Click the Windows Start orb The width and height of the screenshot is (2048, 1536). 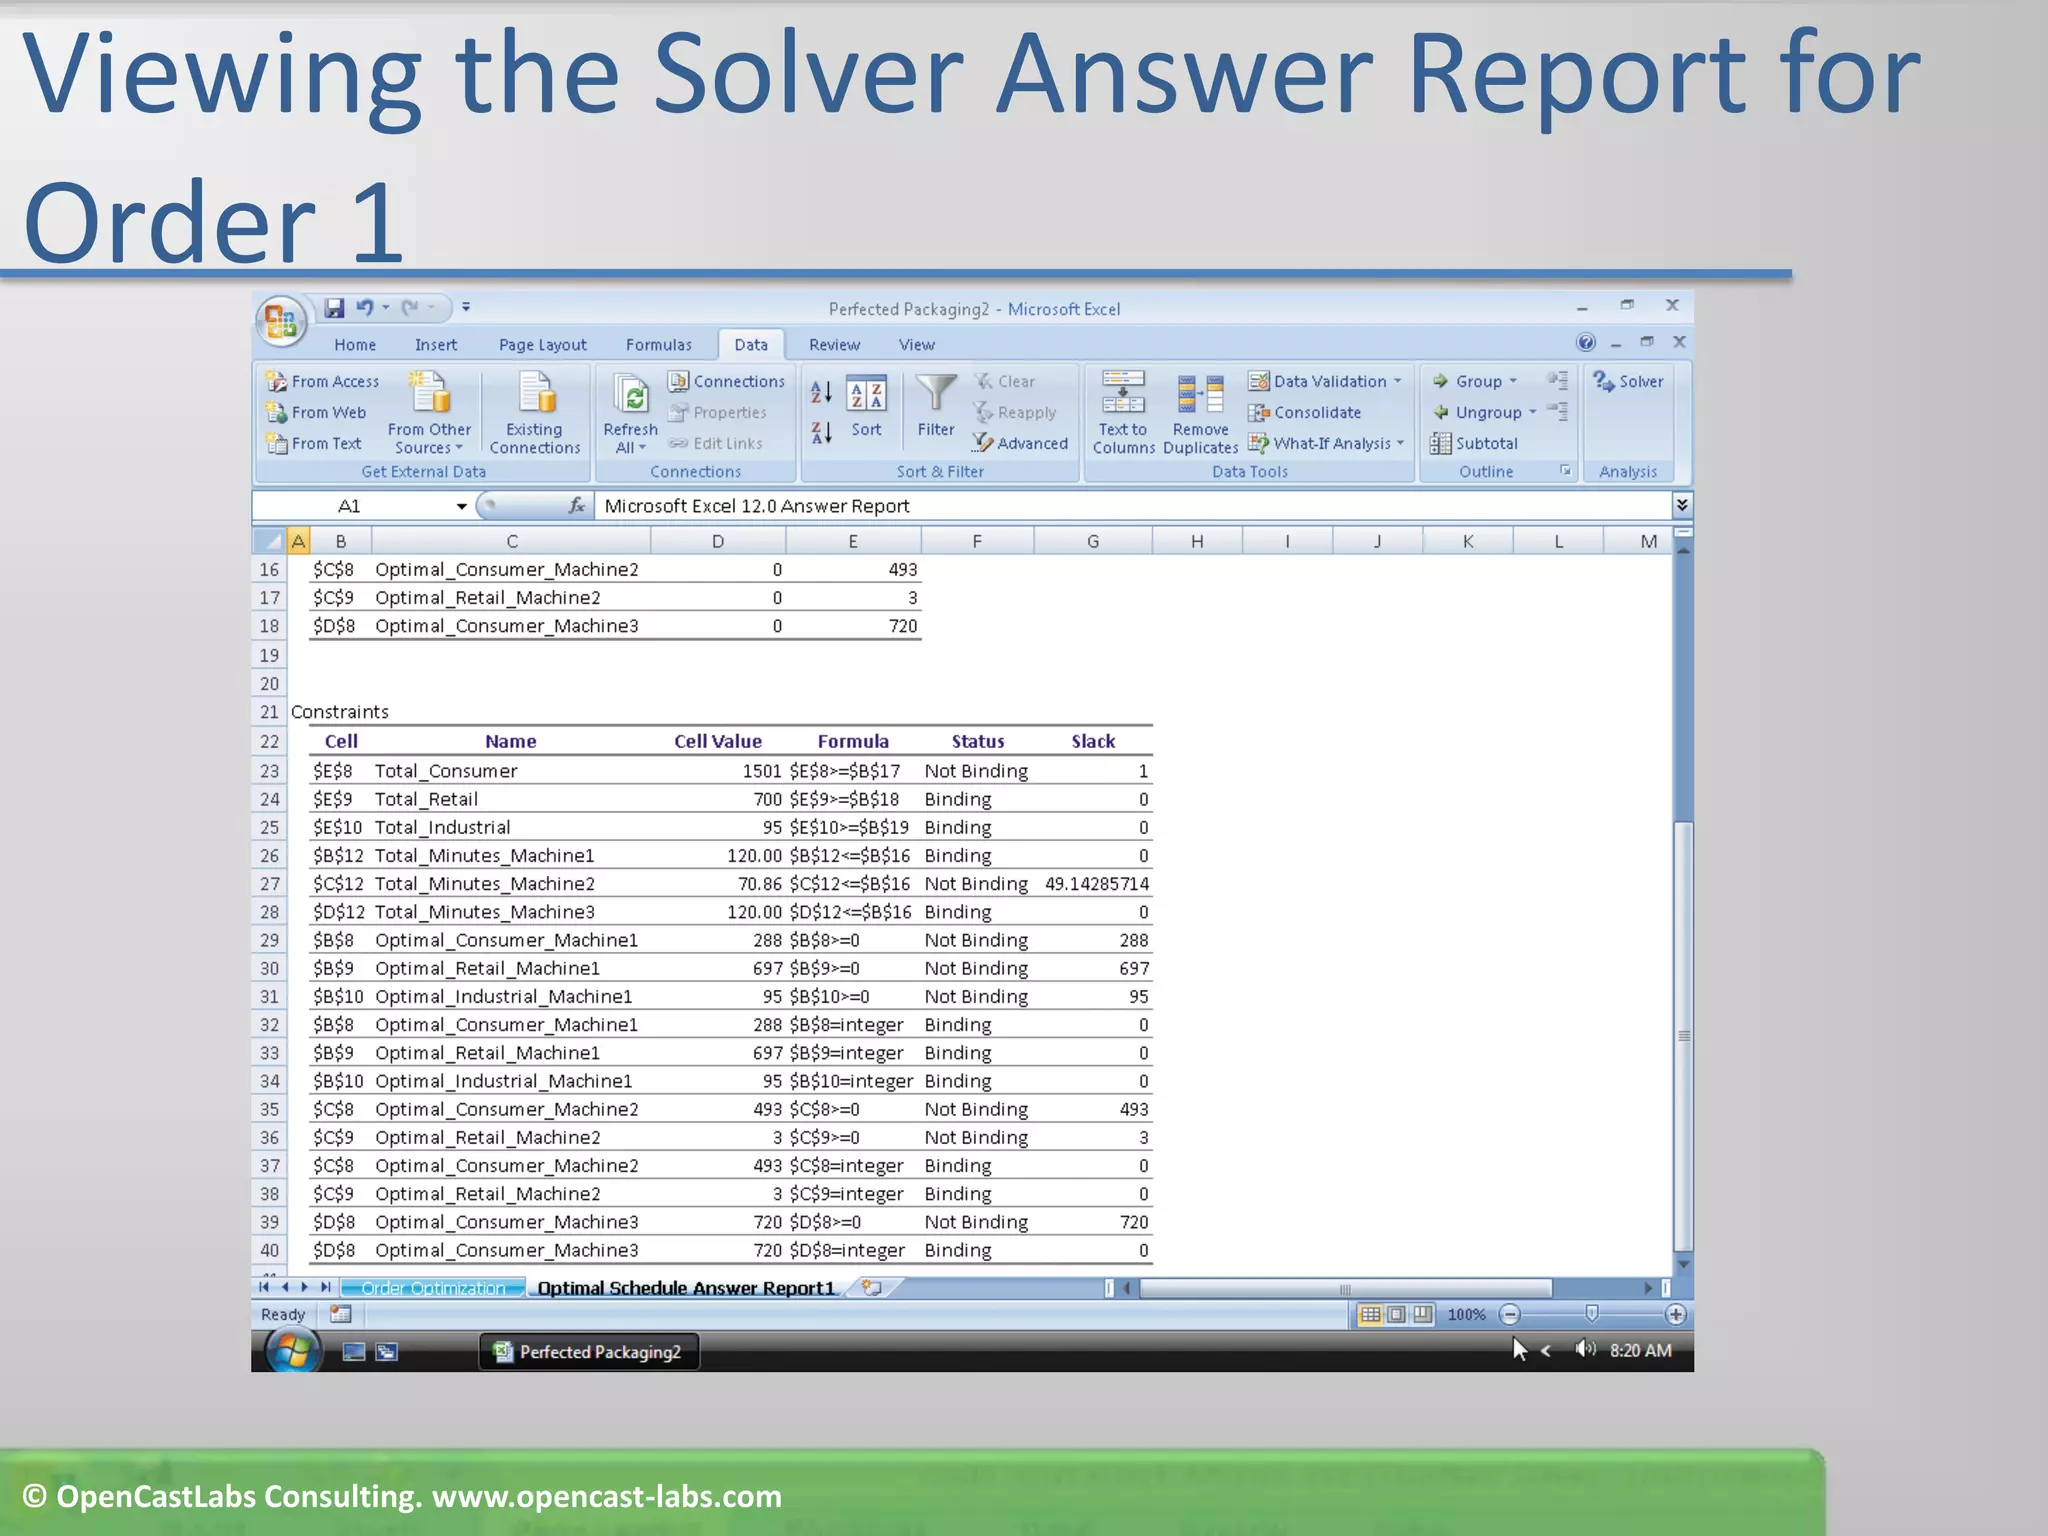click(x=292, y=1351)
